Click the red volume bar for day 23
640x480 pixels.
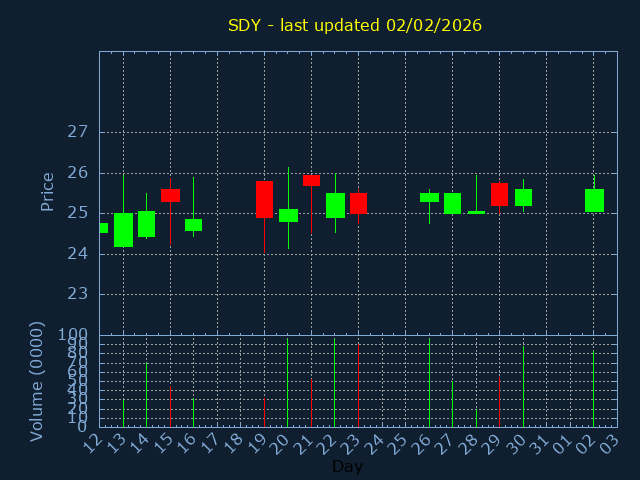click(358, 385)
